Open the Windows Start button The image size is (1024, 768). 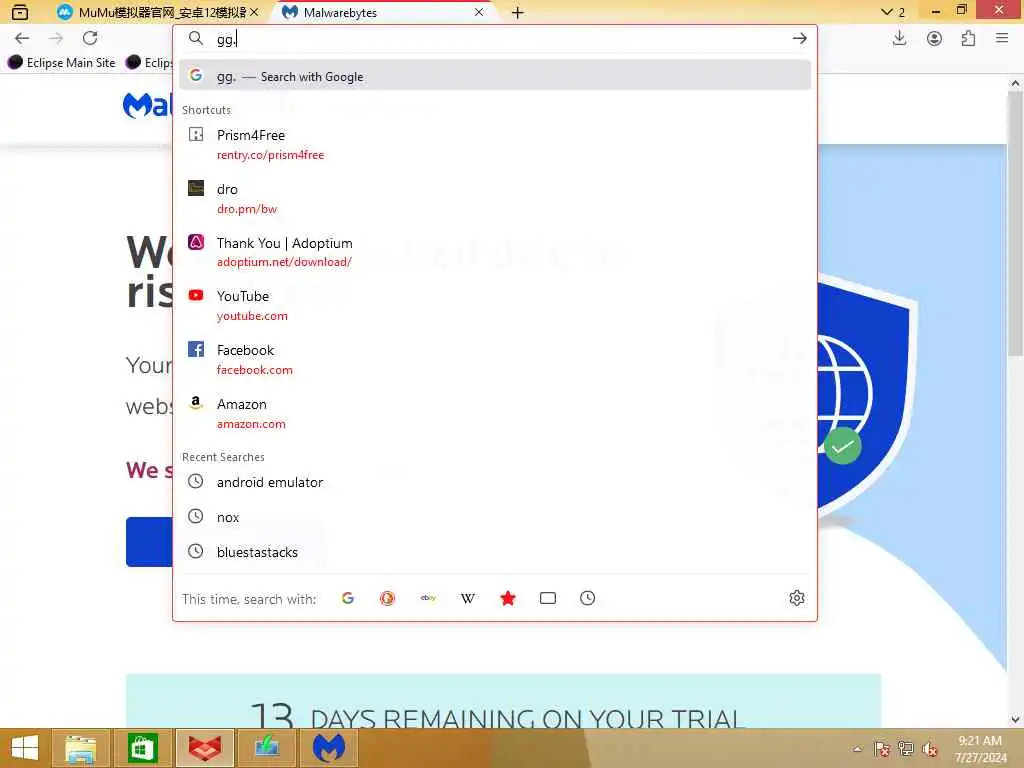tap(25, 748)
